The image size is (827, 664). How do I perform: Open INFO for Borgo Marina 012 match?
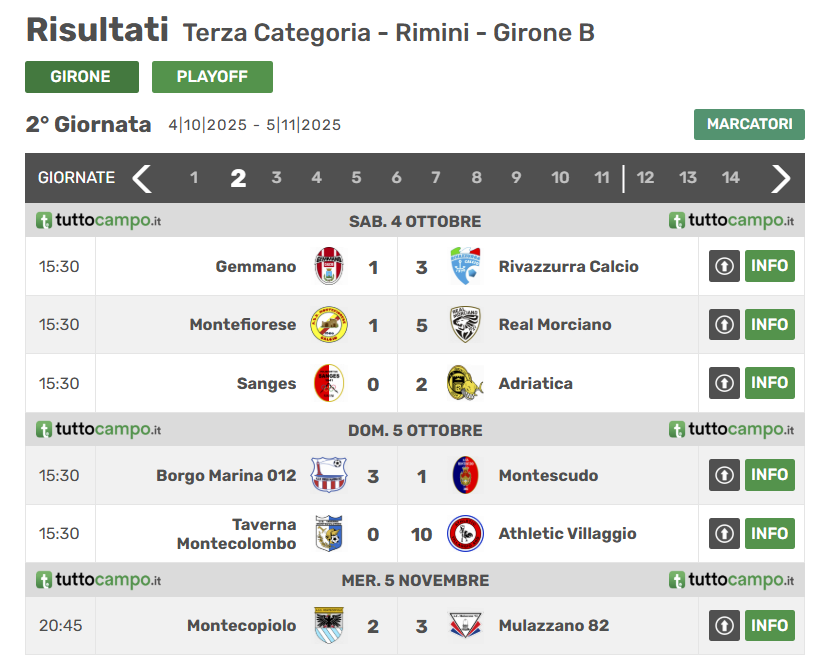click(770, 475)
